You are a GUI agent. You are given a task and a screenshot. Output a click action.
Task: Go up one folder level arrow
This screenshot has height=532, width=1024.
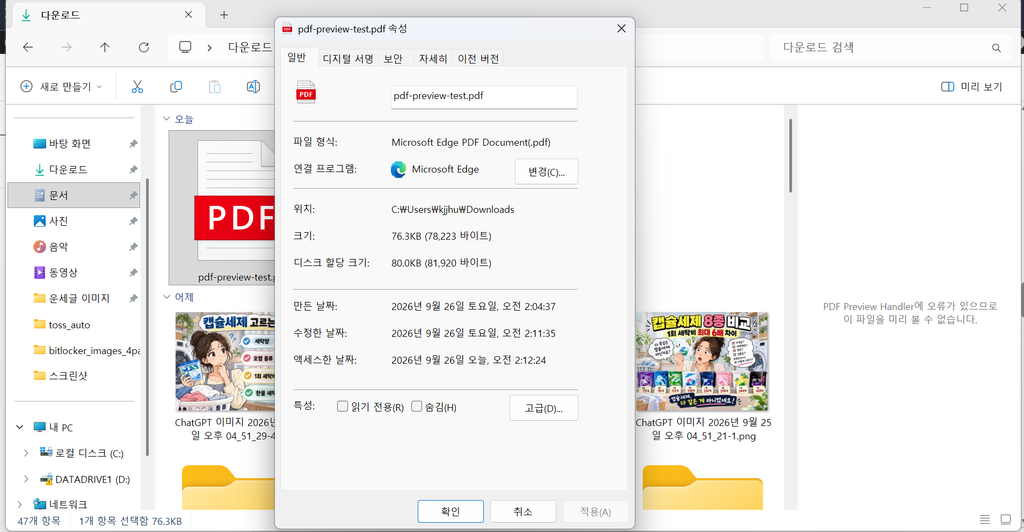click(104, 47)
